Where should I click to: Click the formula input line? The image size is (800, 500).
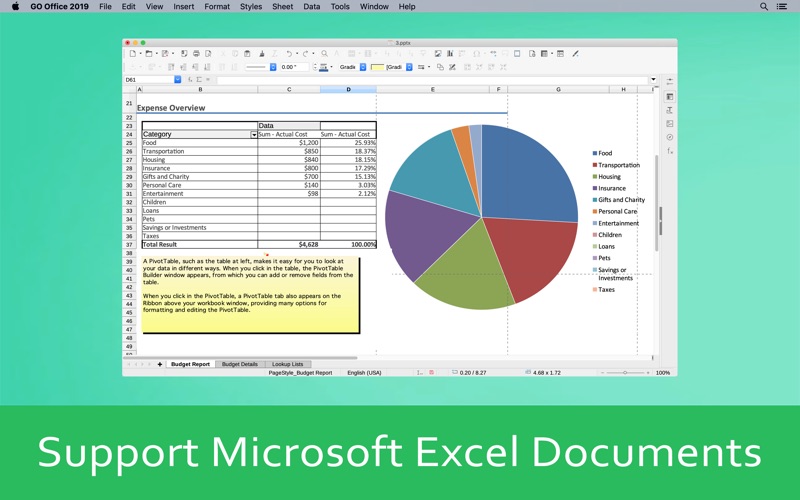433,80
